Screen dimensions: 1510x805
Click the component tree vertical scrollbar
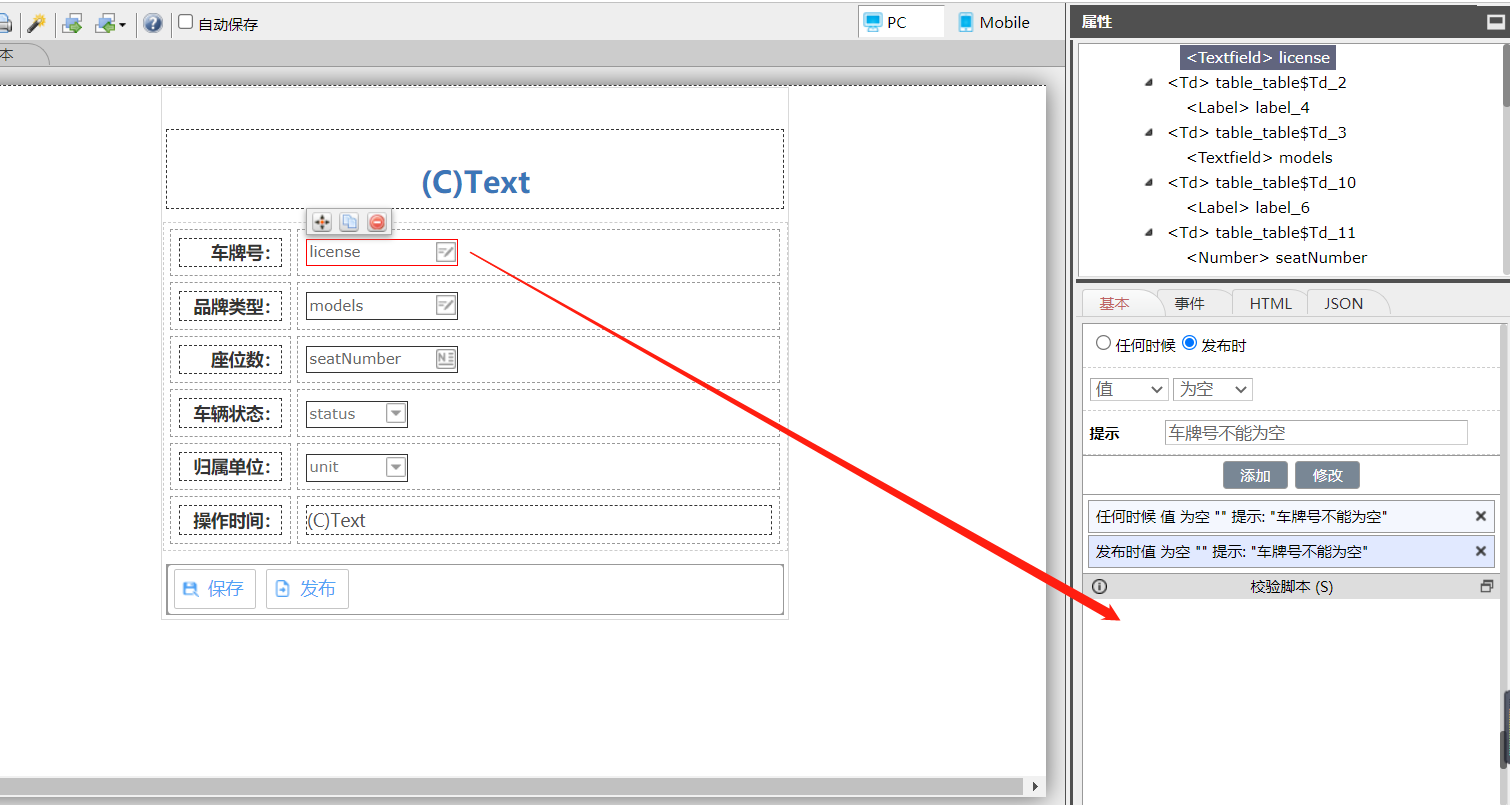click(1506, 75)
